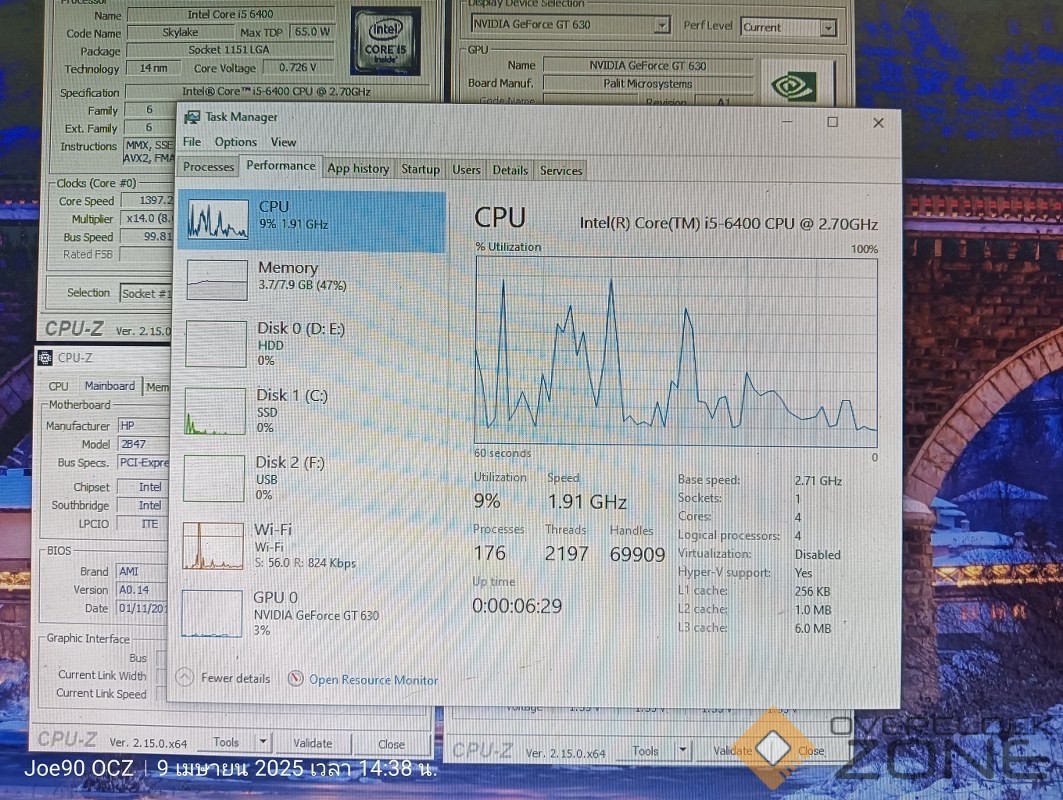The width and height of the screenshot is (1063, 800).
Task: Click the AMI BIOS Brand field
Action: coord(142,571)
